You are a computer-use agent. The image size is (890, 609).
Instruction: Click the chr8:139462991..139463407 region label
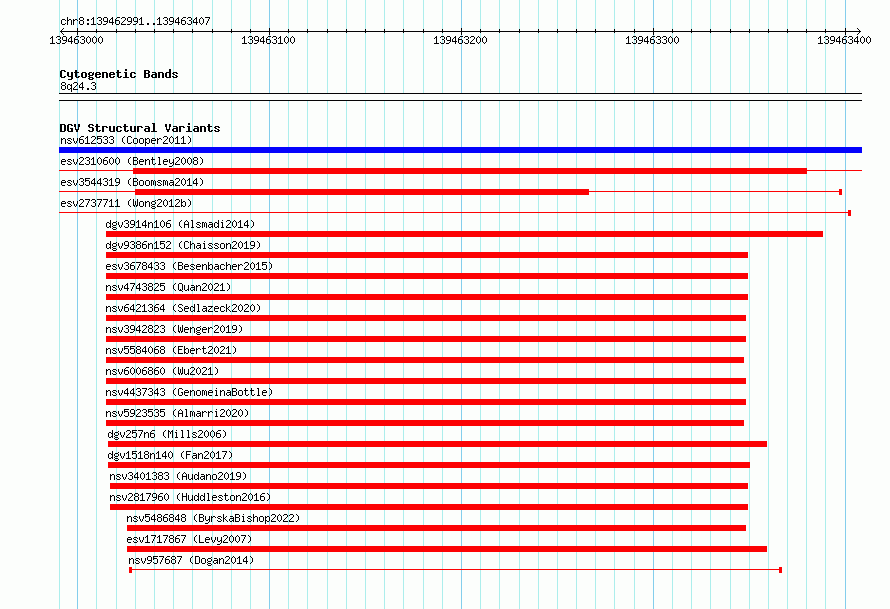(135, 21)
